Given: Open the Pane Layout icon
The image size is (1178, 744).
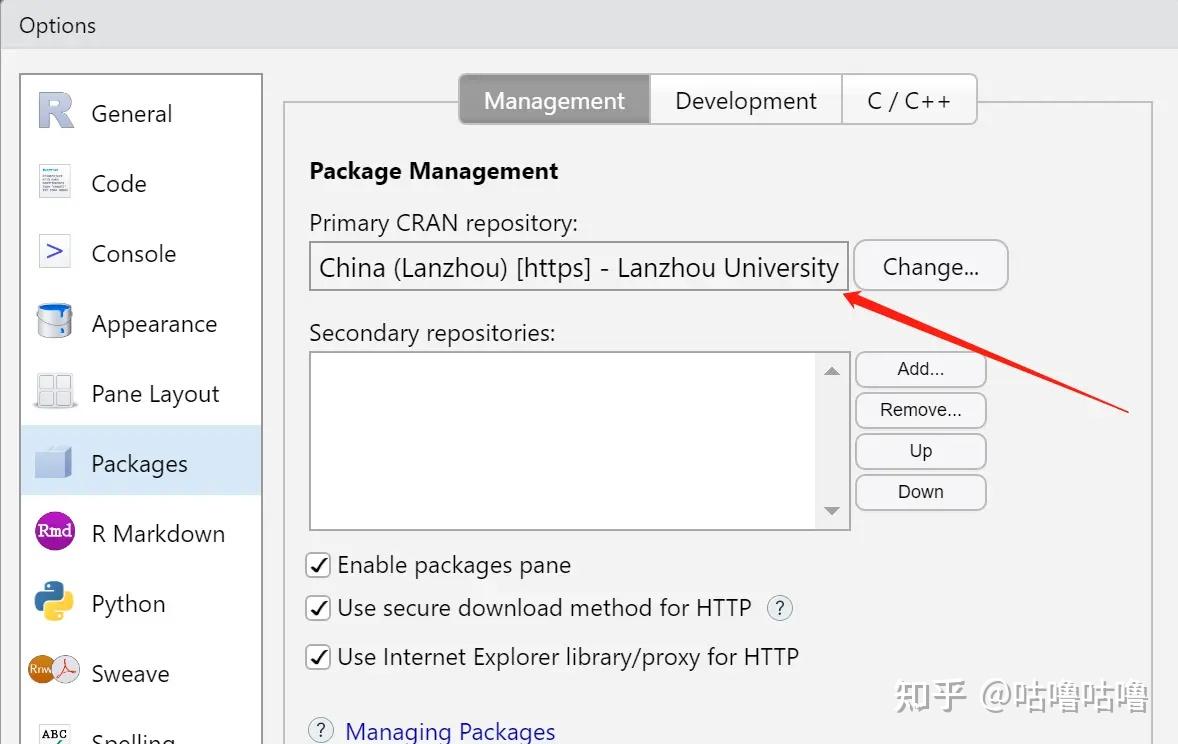Looking at the screenshot, I should point(55,391).
